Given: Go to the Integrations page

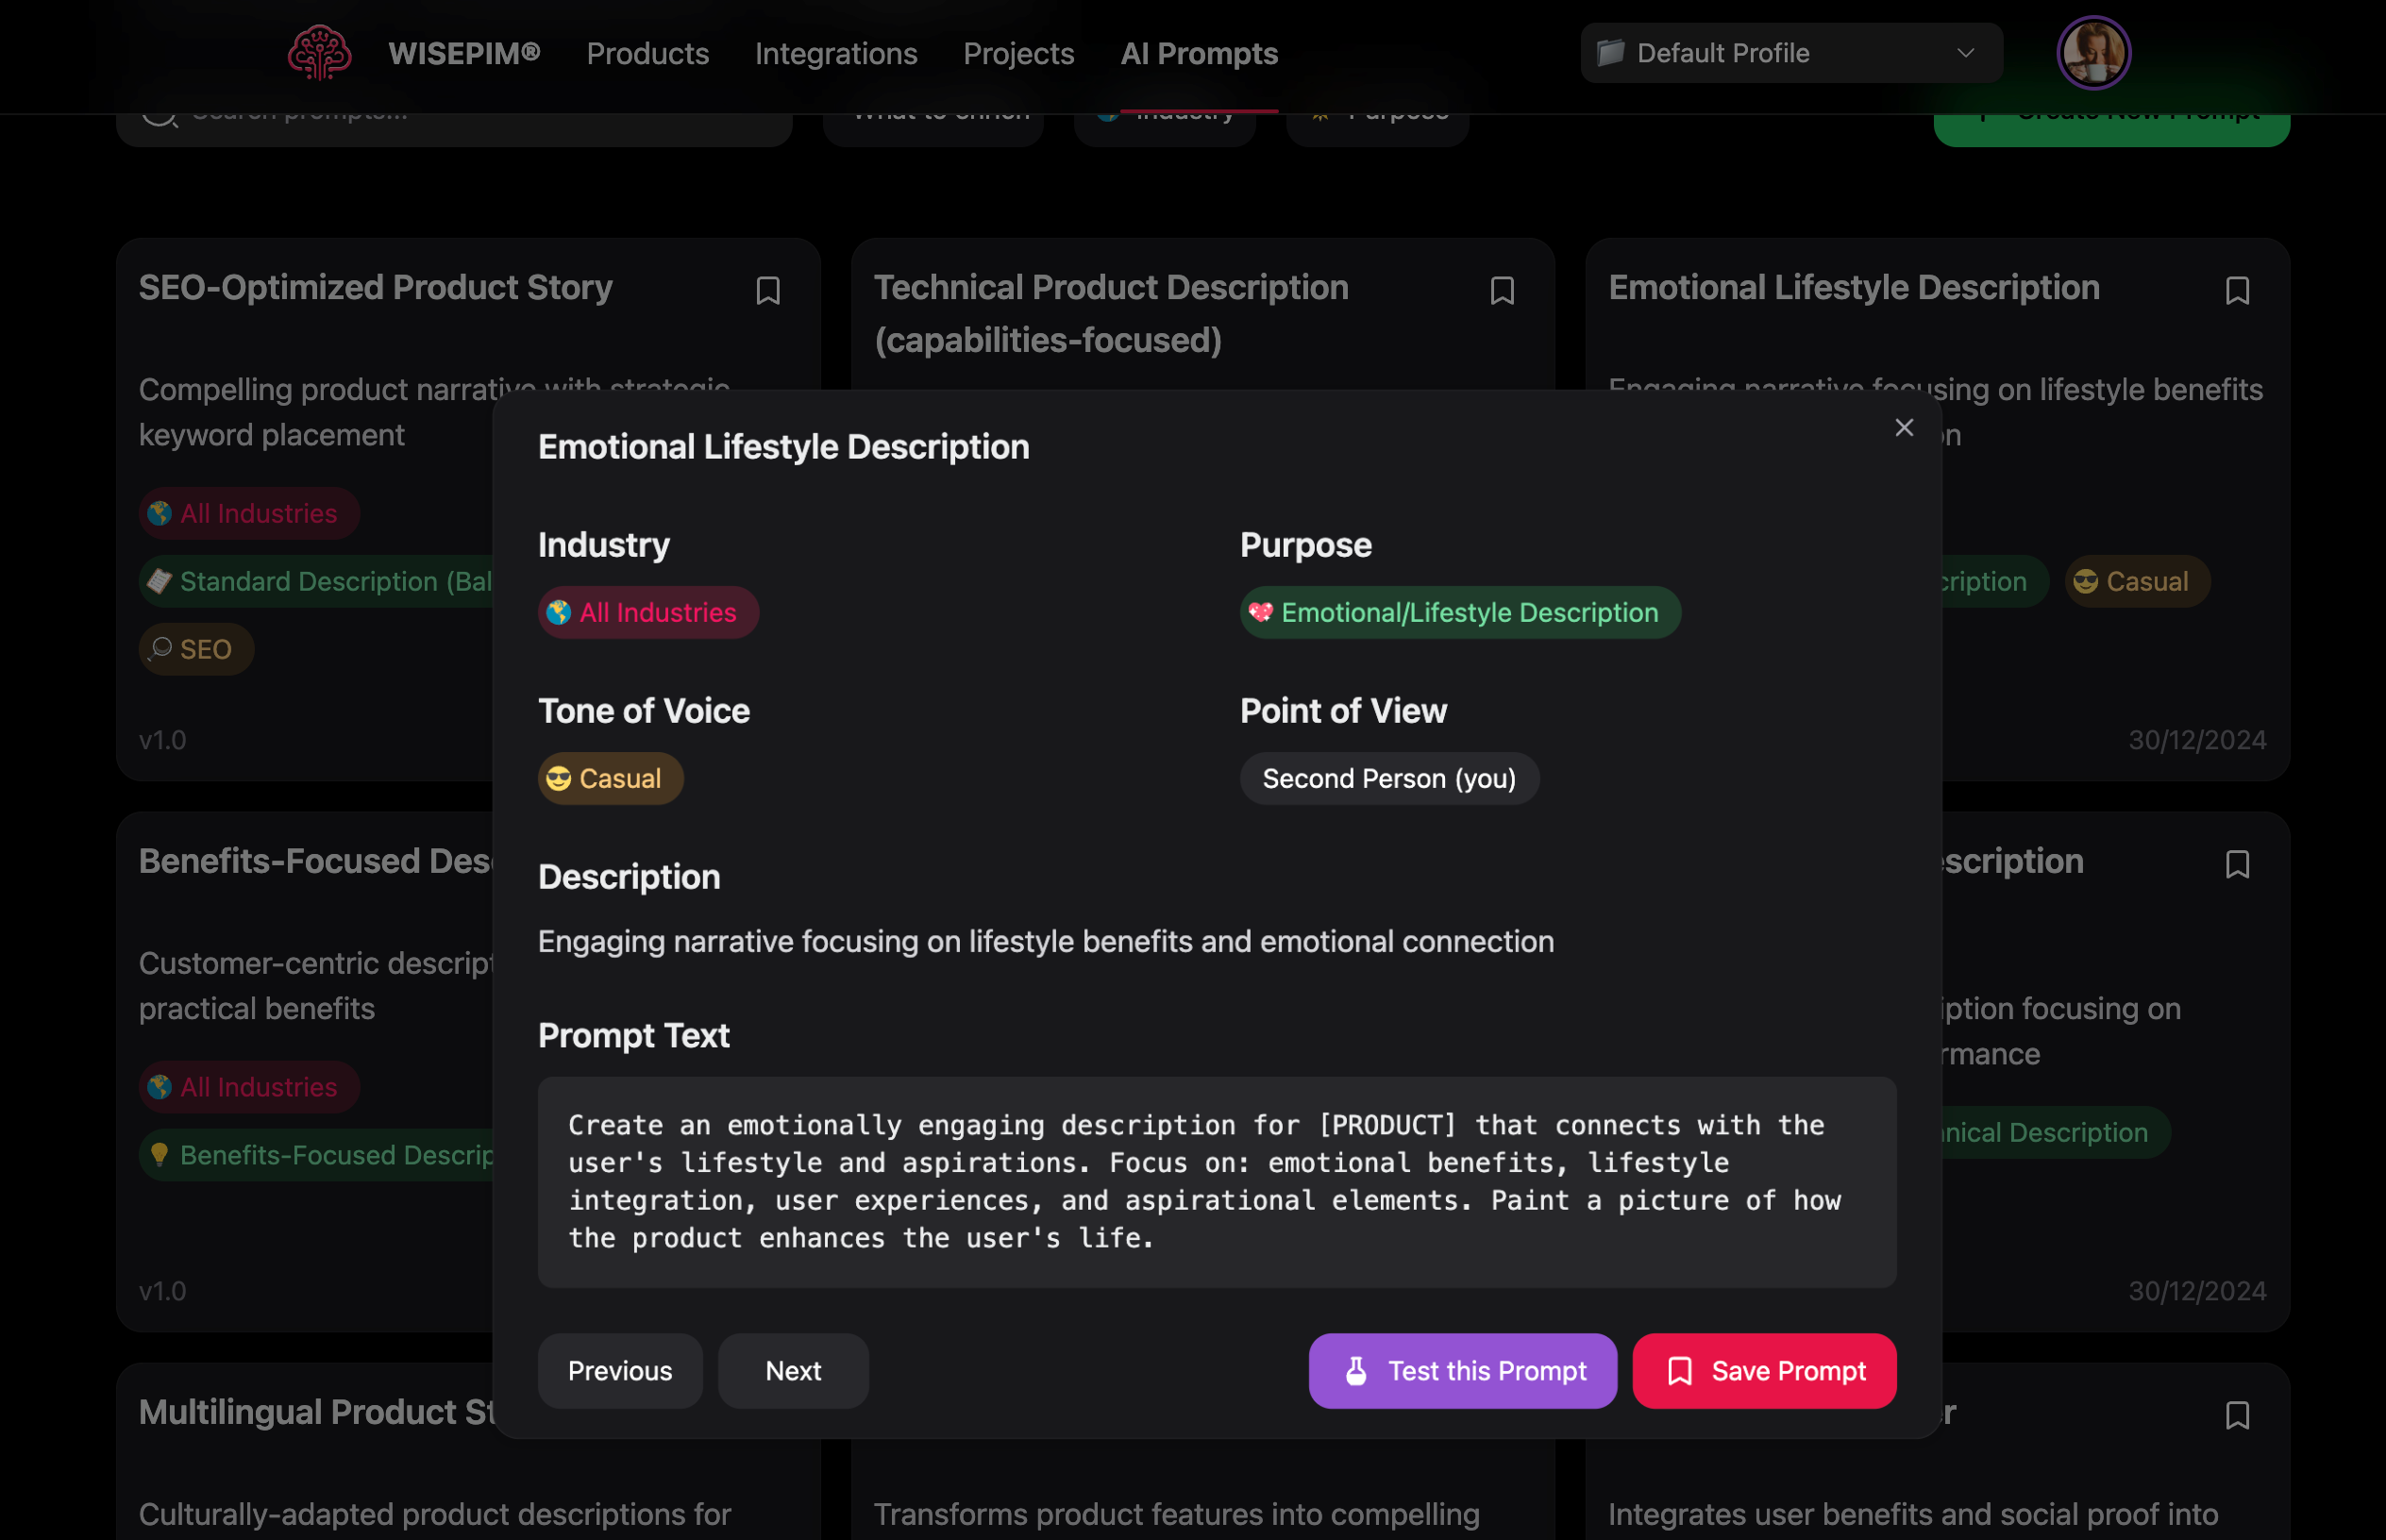Looking at the screenshot, I should (835, 53).
